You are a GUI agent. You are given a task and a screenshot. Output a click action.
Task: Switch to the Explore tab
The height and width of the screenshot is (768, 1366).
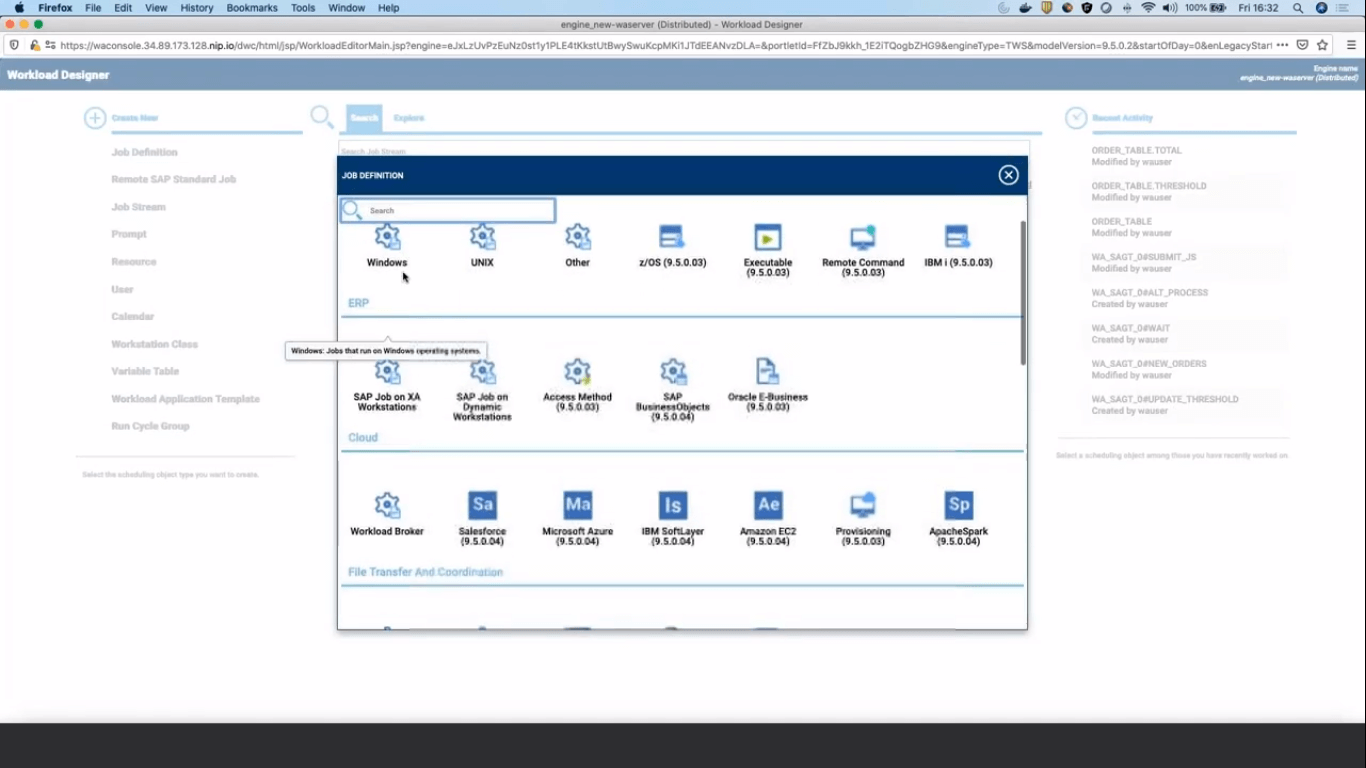tap(408, 118)
